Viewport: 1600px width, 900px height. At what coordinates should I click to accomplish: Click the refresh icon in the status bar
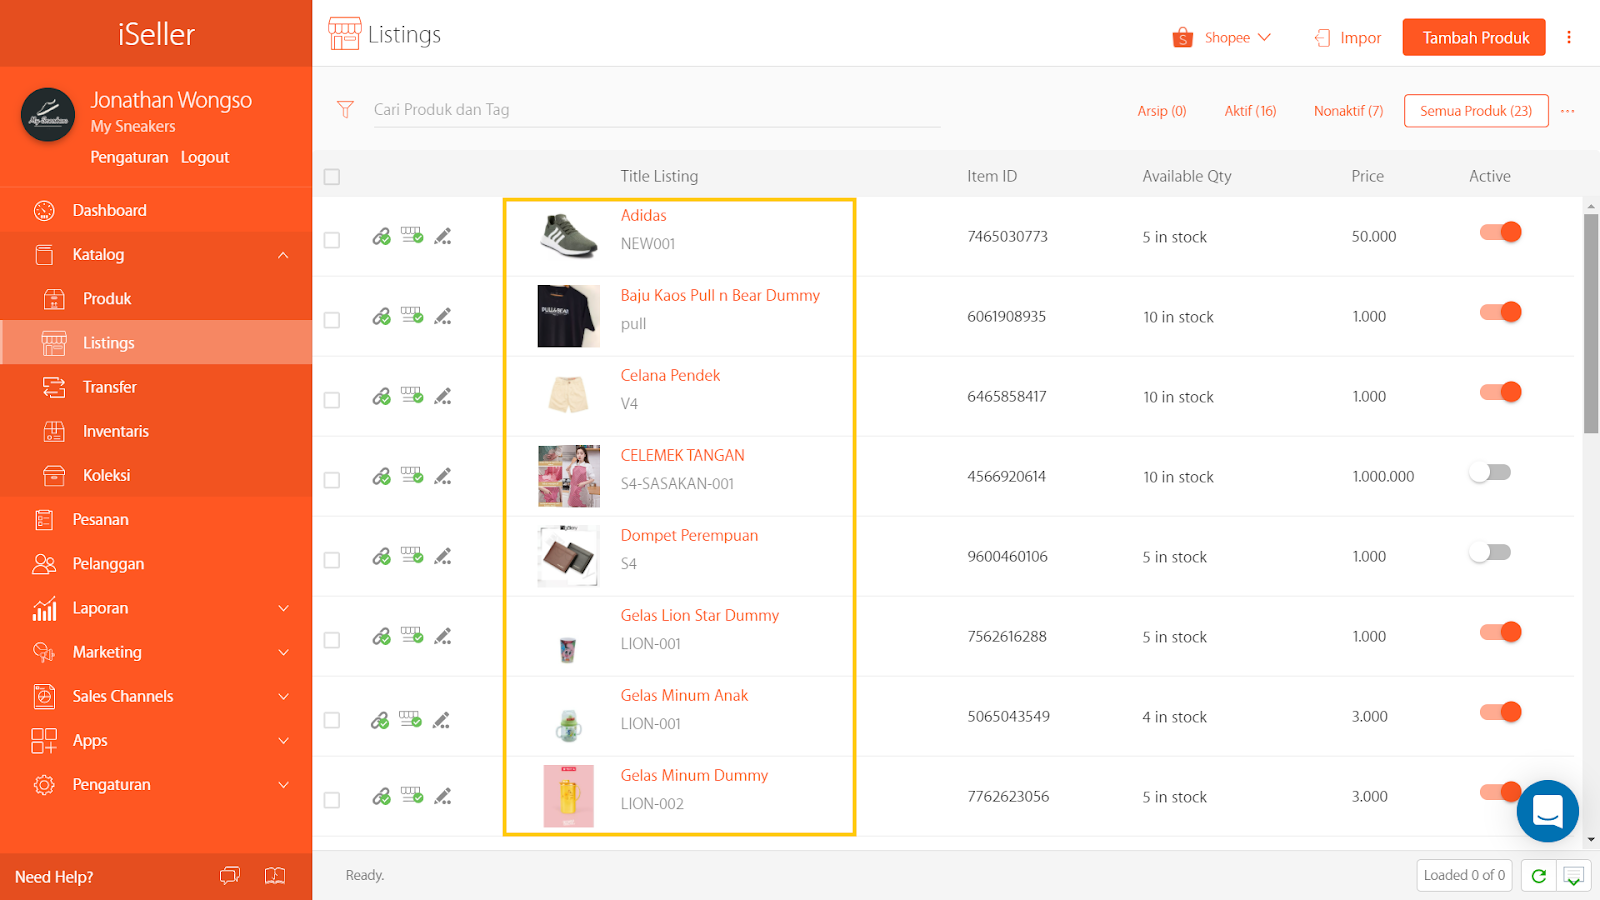pos(1538,875)
